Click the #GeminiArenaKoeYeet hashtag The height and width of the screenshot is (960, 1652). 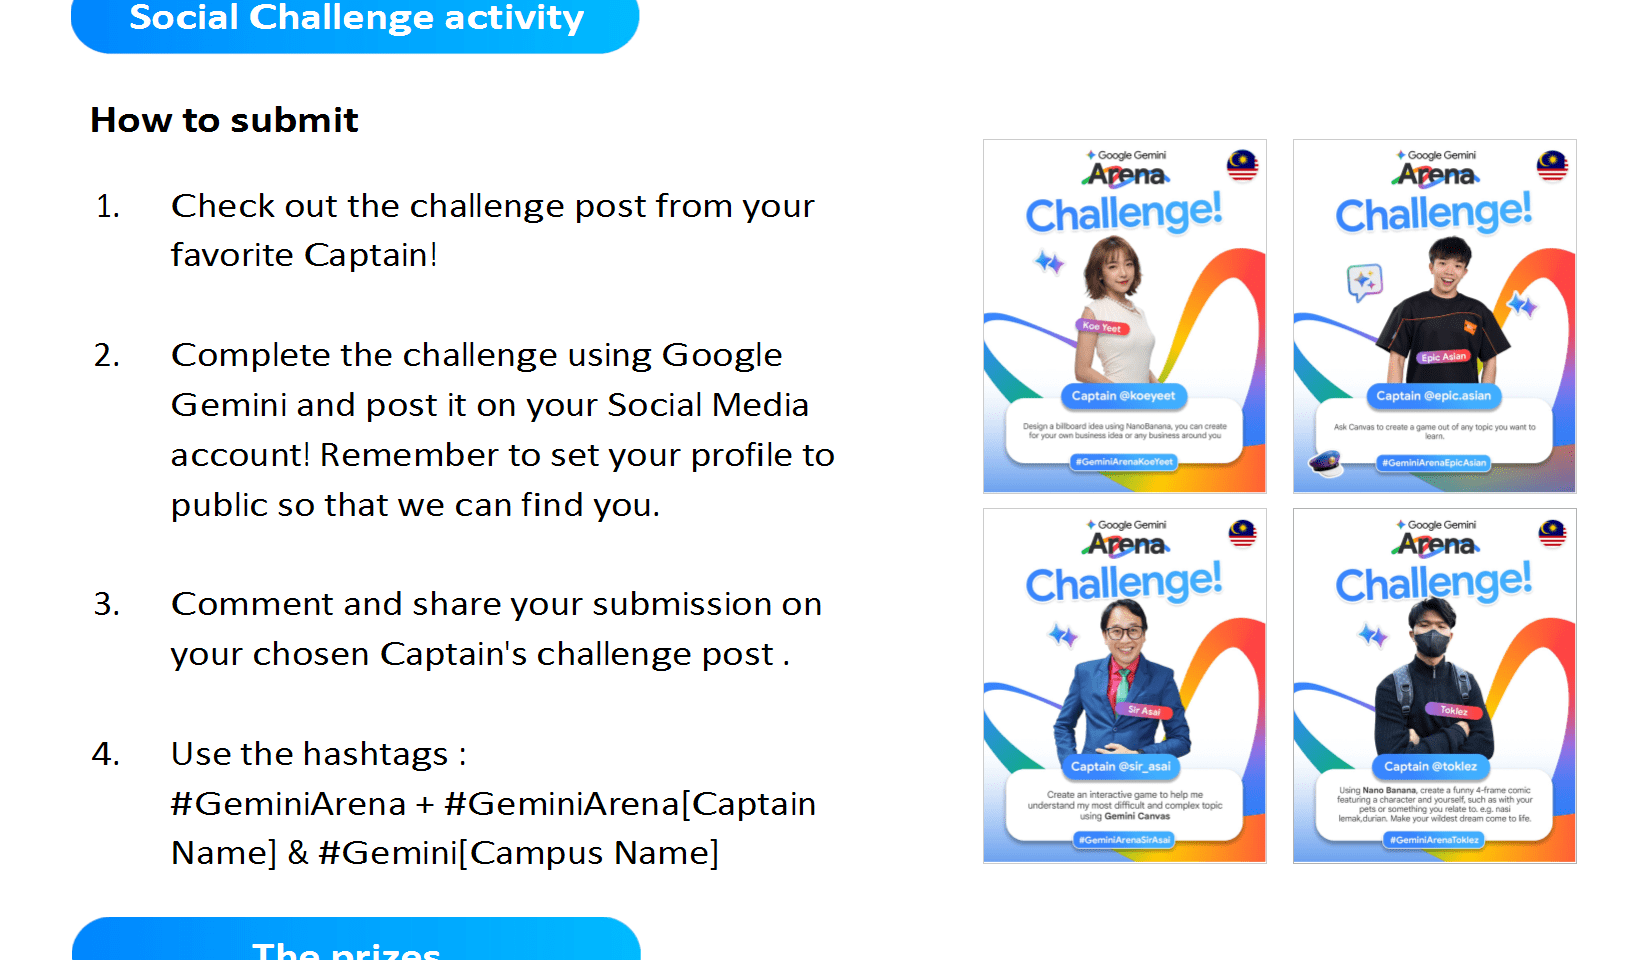(x=1124, y=462)
